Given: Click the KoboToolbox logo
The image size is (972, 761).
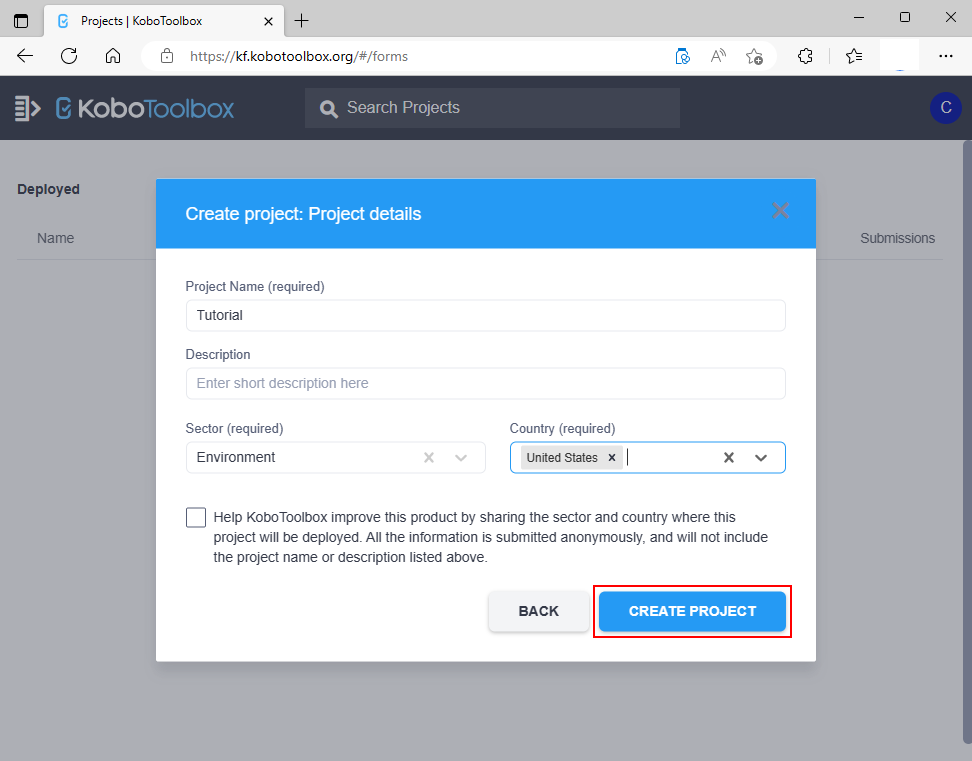Looking at the screenshot, I should point(145,108).
